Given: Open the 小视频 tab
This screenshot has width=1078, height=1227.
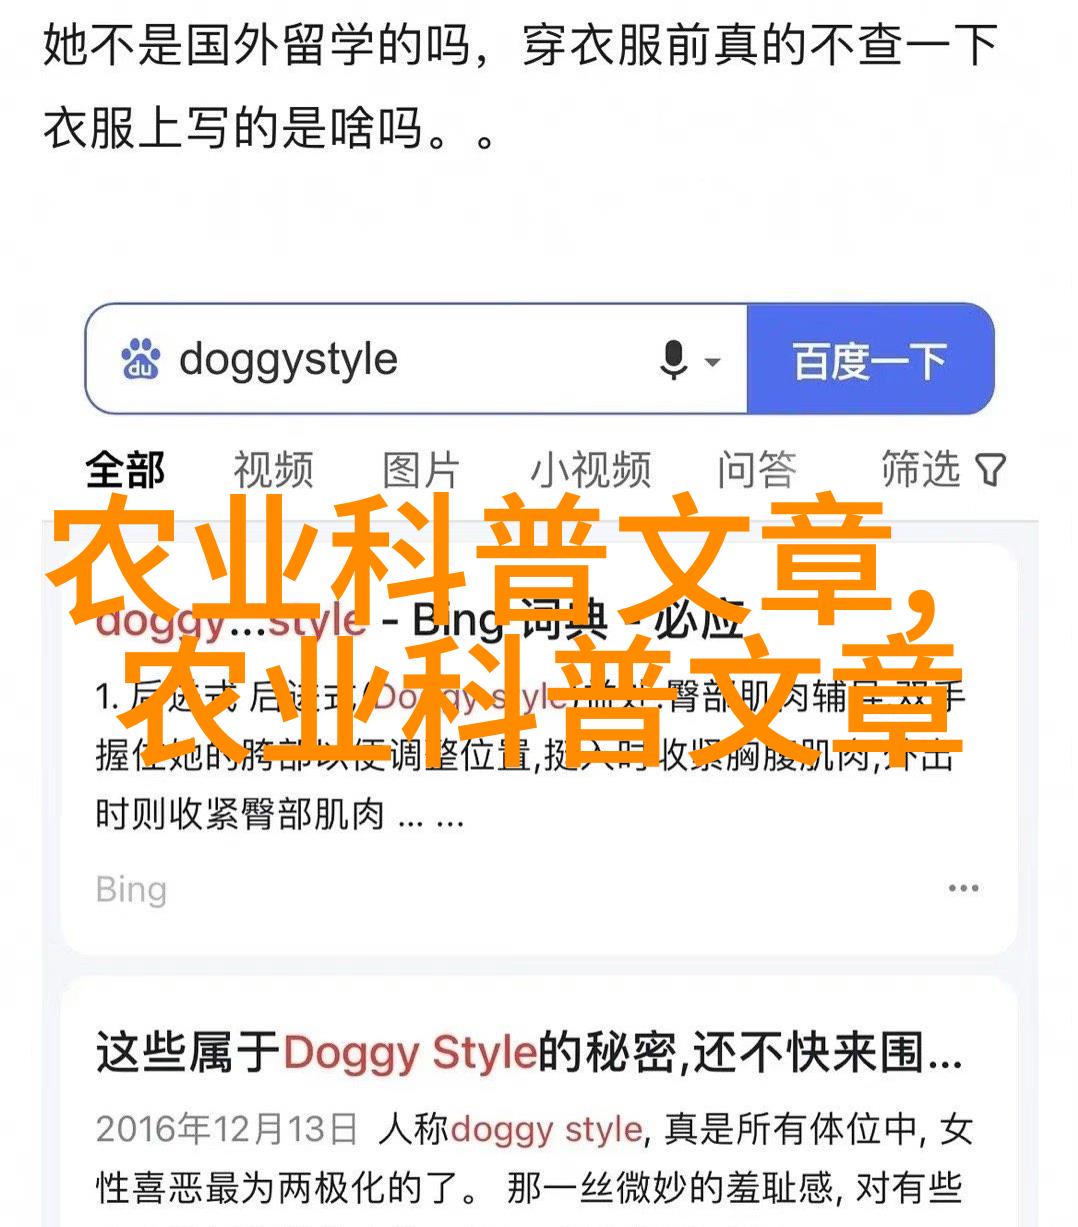Looking at the screenshot, I should pos(590,469).
